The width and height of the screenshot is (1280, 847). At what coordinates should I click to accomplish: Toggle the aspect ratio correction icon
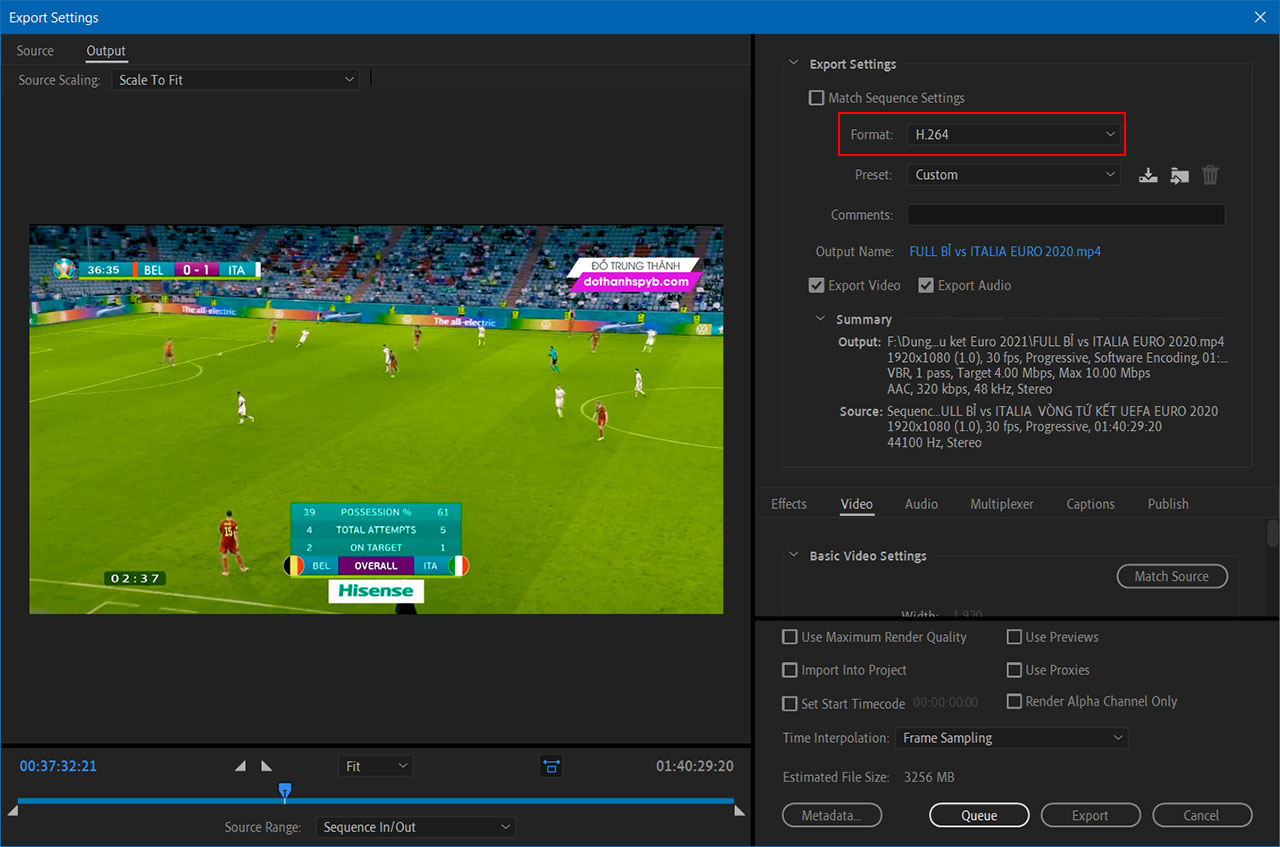coord(551,766)
